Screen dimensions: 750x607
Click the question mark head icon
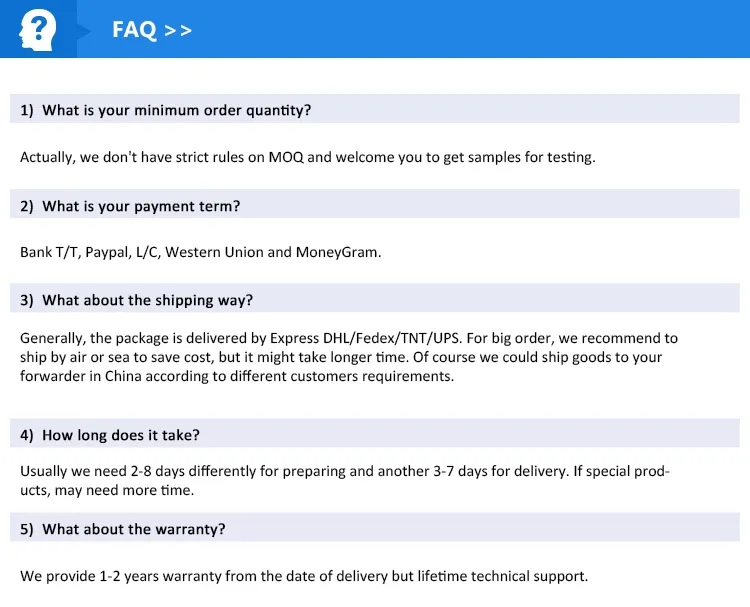tap(38, 29)
